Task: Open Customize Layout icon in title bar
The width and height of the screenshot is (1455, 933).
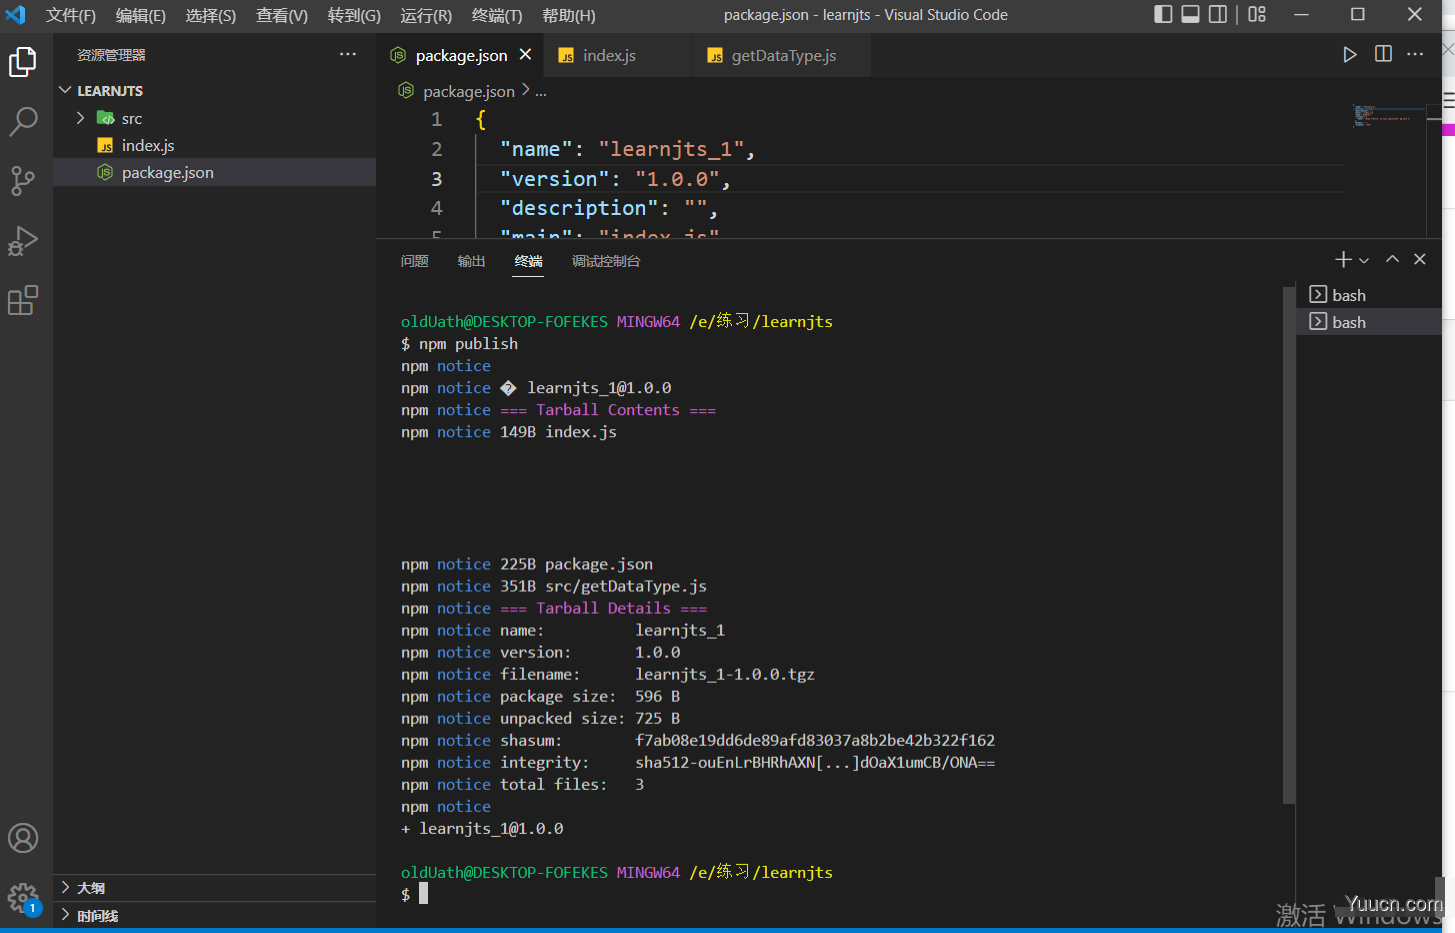Action: point(1257,14)
